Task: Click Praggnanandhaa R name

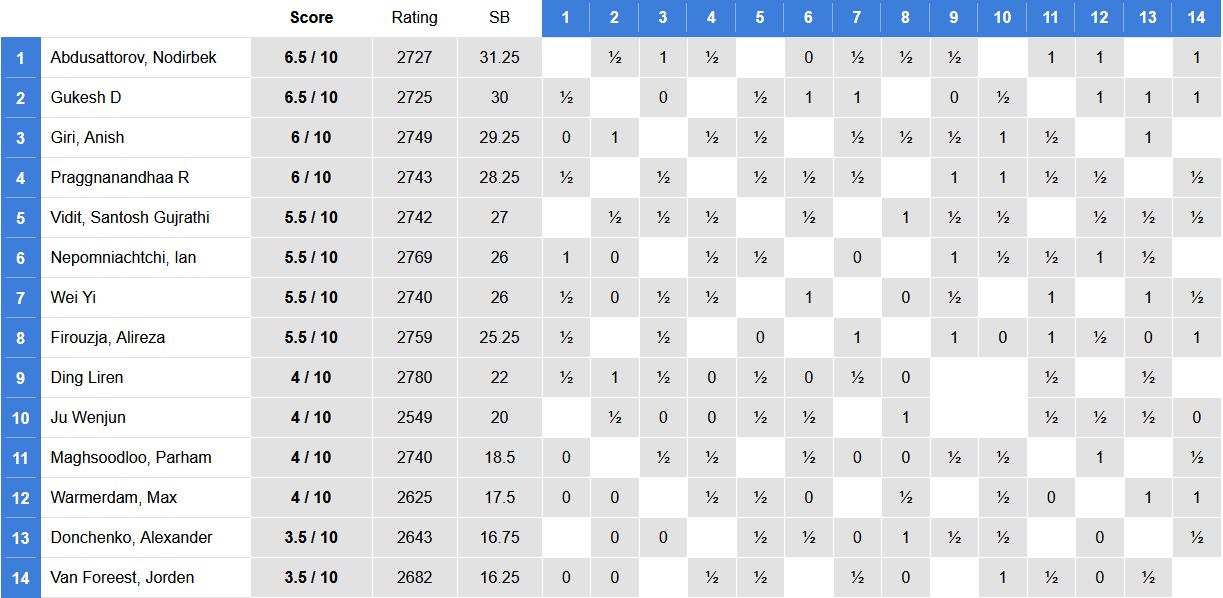Action: pos(120,177)
